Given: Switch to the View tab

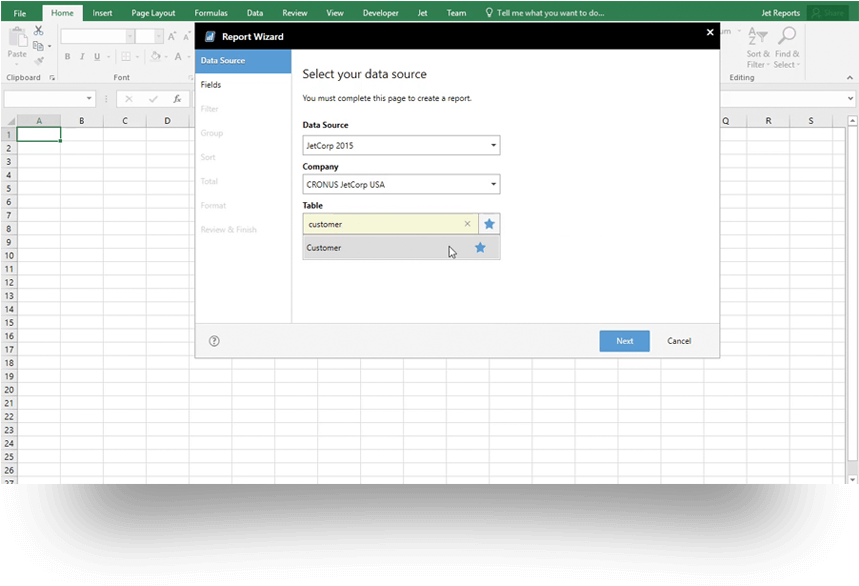Looking at the screenshot, I should point(335,13).
